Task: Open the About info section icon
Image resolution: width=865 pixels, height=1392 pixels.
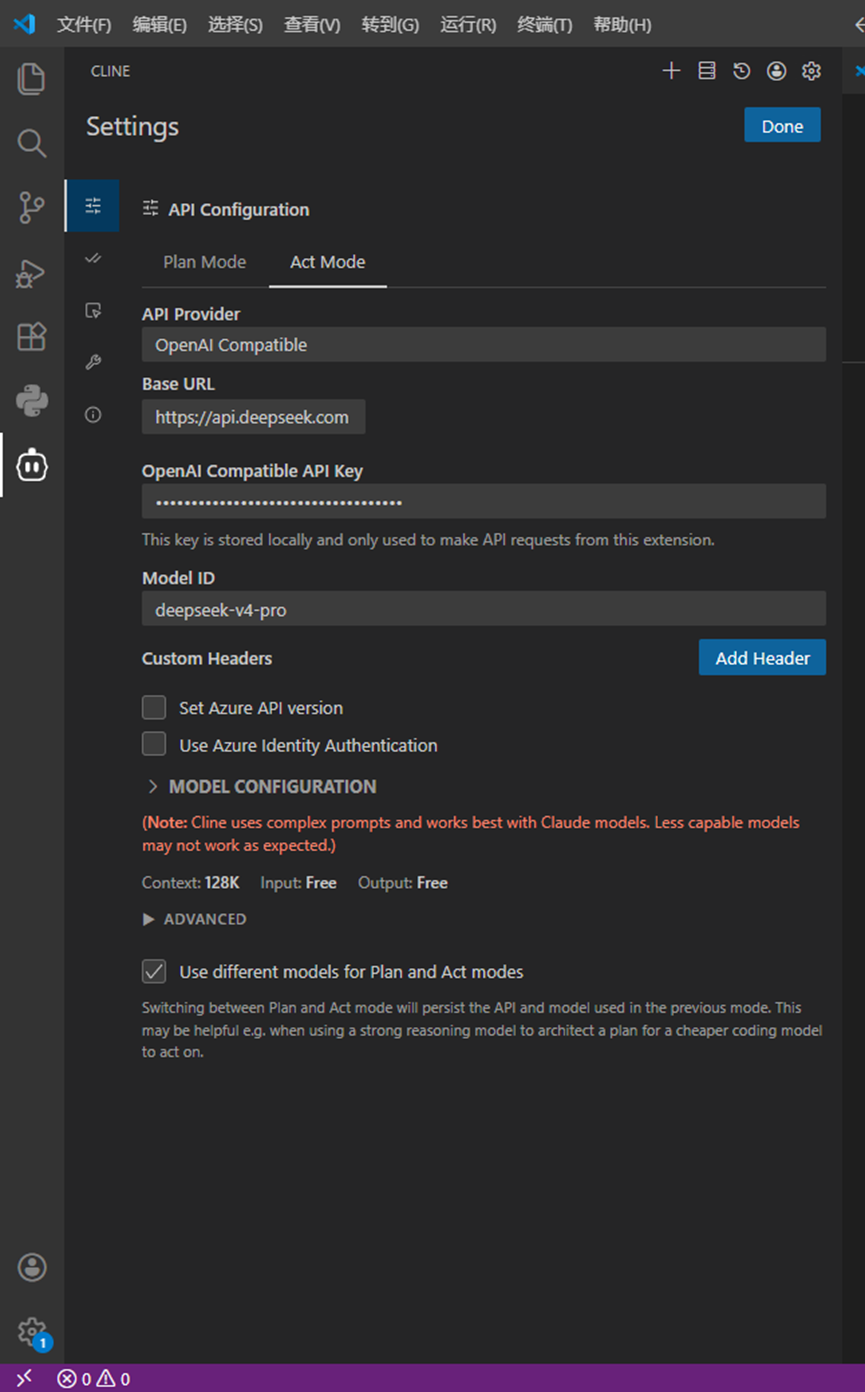Action: 93,414
